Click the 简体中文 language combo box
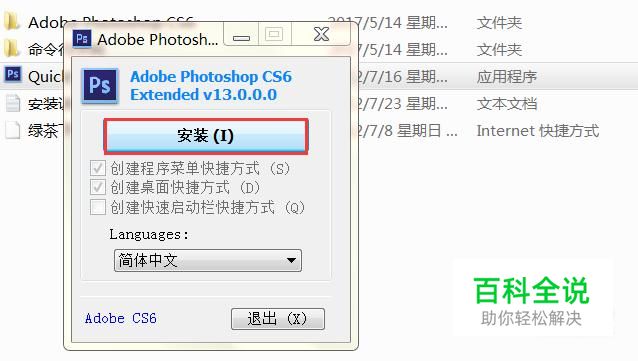 [208, 260]
